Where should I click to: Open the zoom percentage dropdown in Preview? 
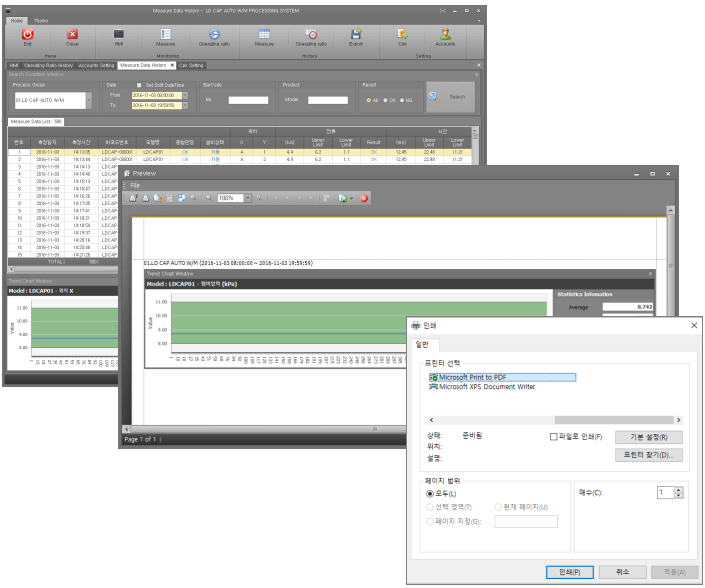(x=246, y=198)
